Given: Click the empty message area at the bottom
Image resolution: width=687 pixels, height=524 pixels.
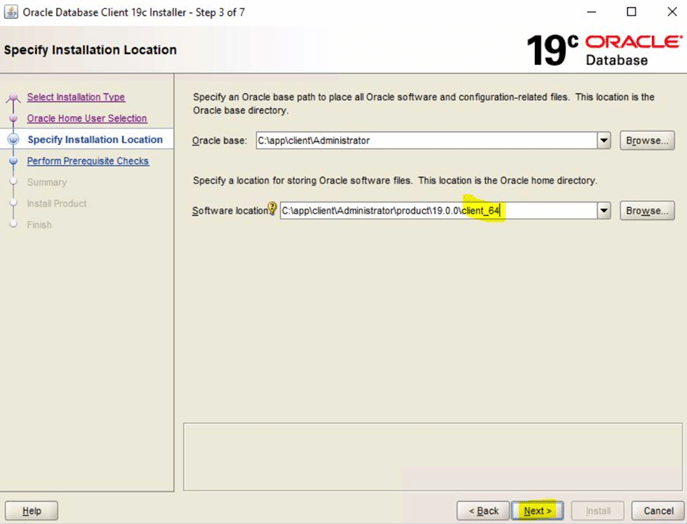Looking at the screenshot, I should click(433, 457).
